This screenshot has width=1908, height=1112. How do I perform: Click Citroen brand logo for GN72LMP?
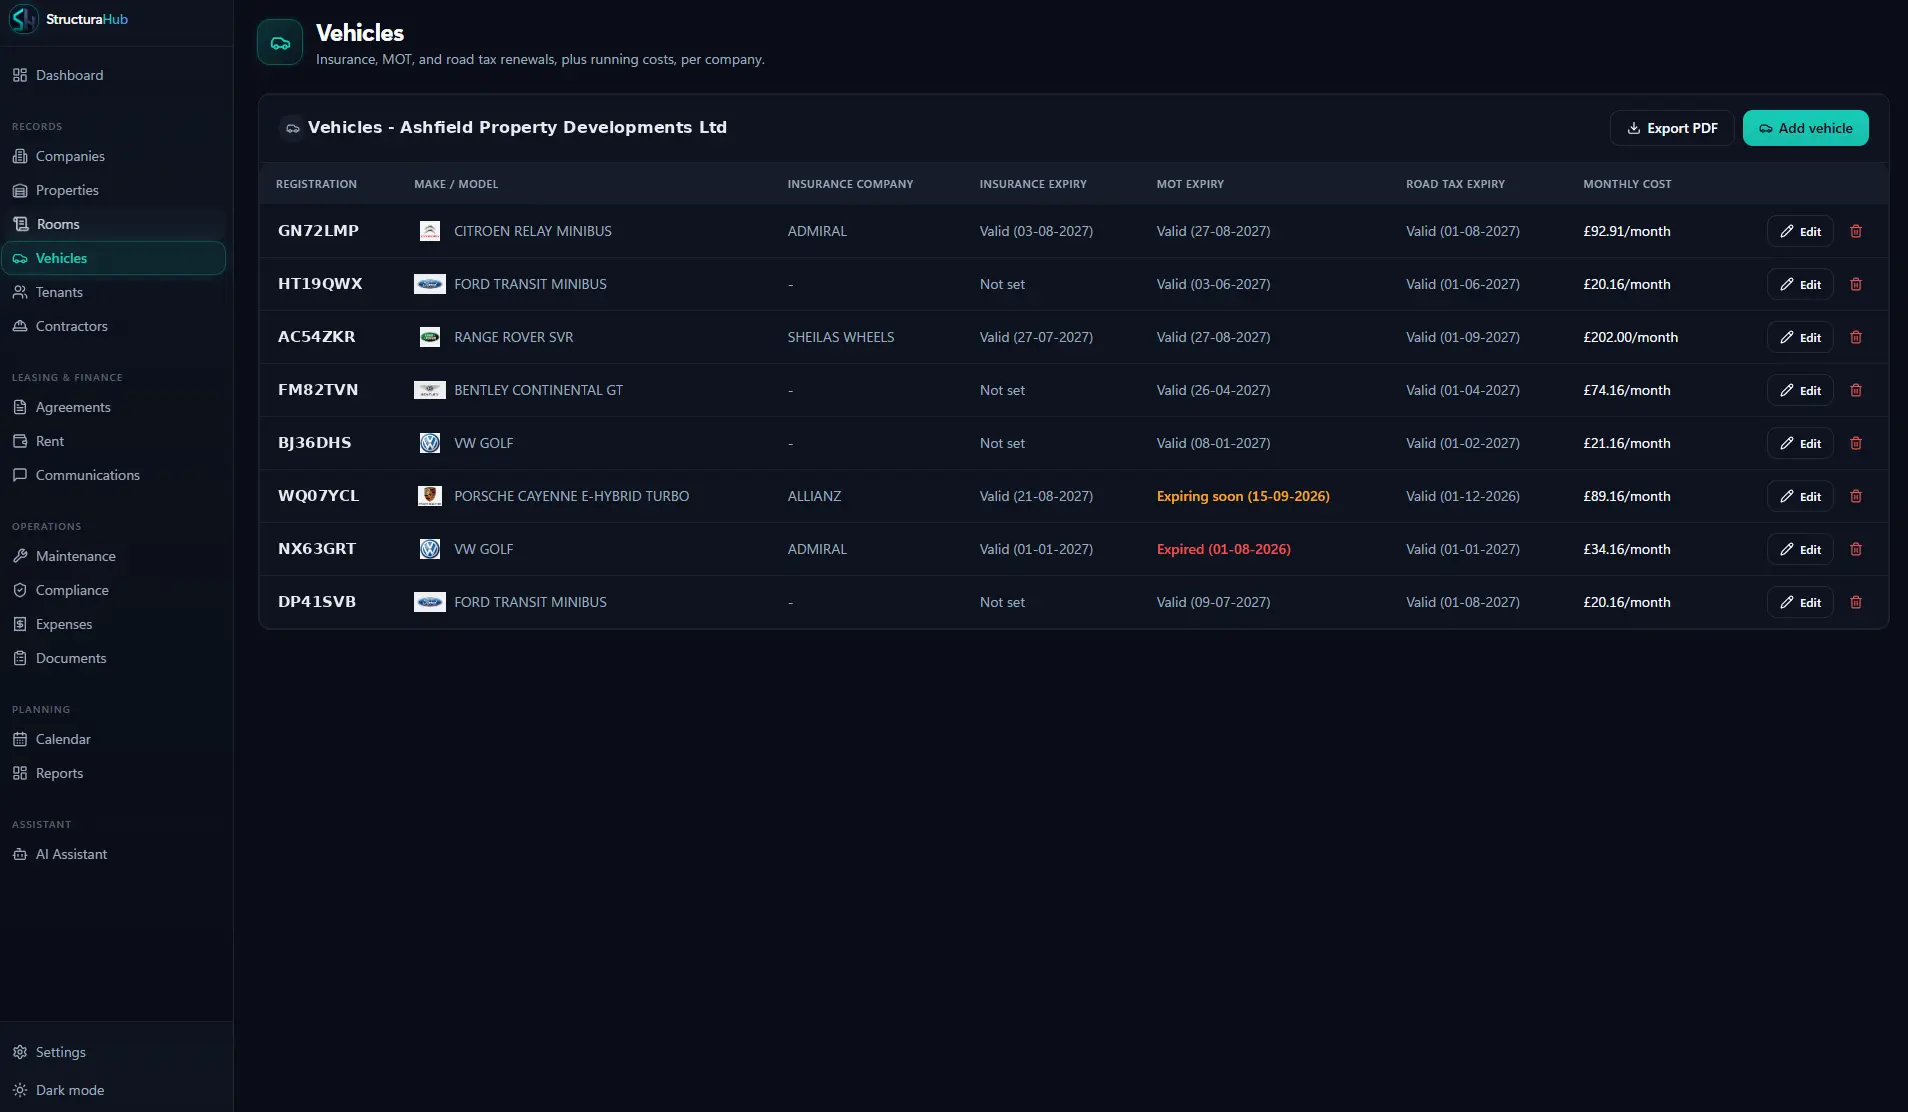point(429,231)
